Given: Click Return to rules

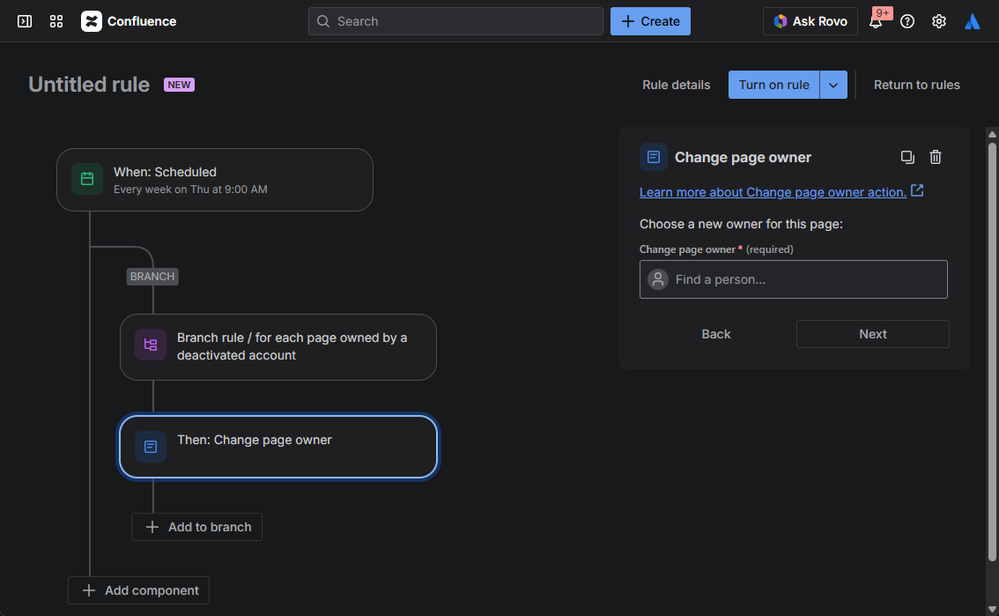Looking at the screenshot, I should tap(917, 85).
